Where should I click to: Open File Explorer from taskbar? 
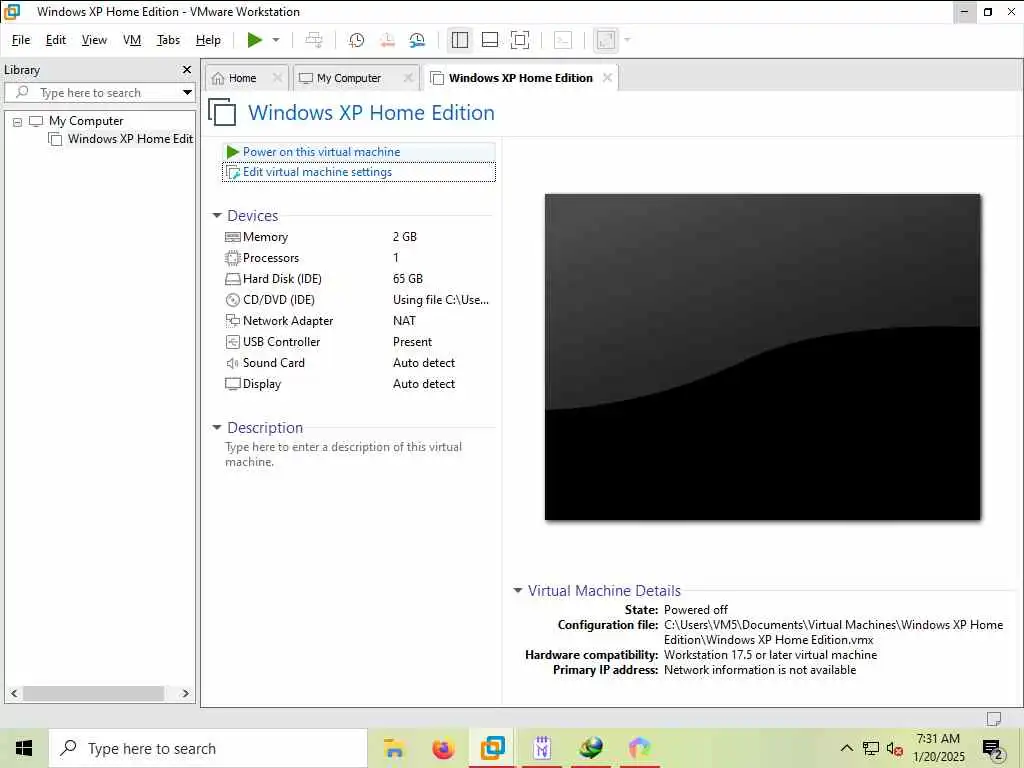394,748
